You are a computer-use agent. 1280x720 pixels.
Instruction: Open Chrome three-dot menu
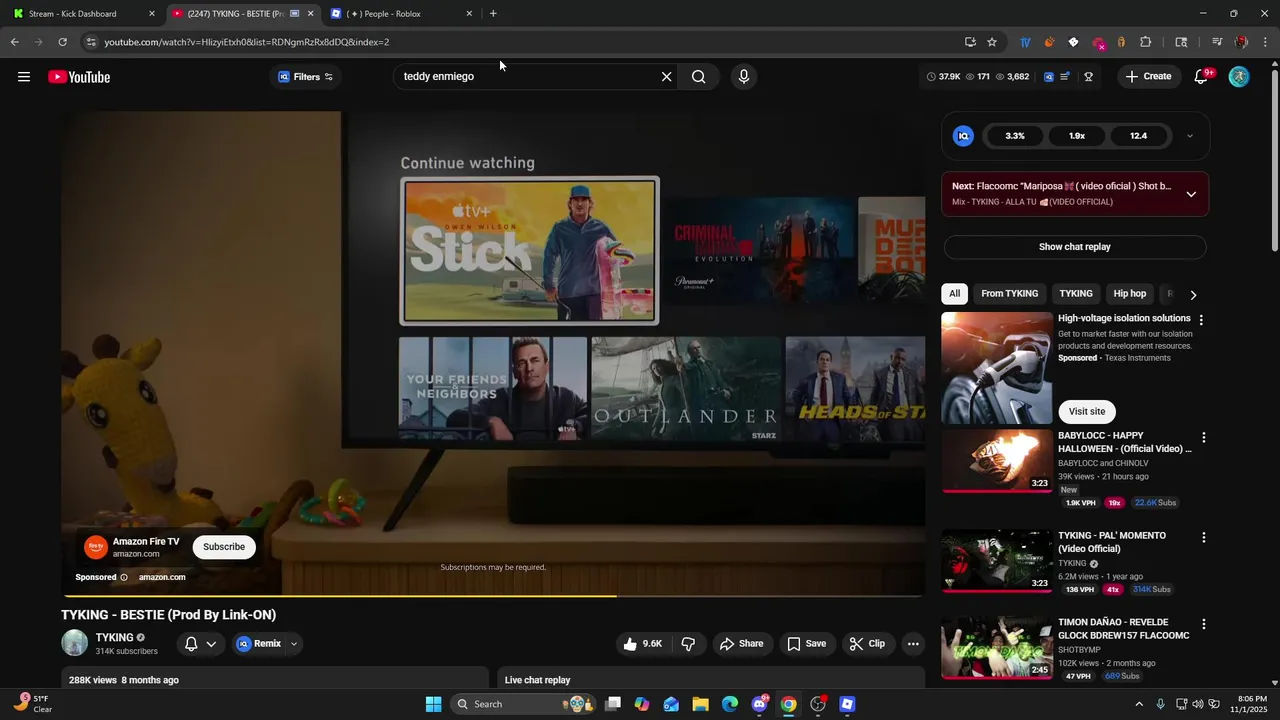pyautogui.click(x=1266, y=42)
